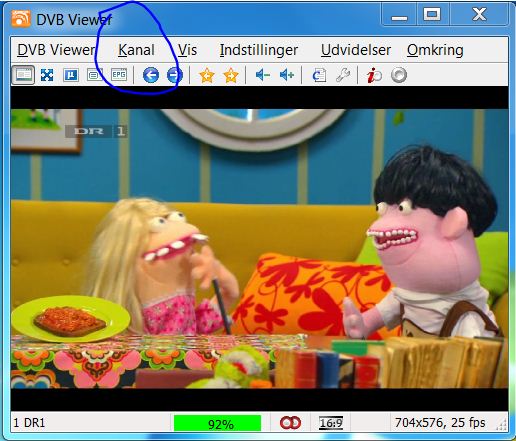Increase volume with speaker plus icon

tap(287, 75)
